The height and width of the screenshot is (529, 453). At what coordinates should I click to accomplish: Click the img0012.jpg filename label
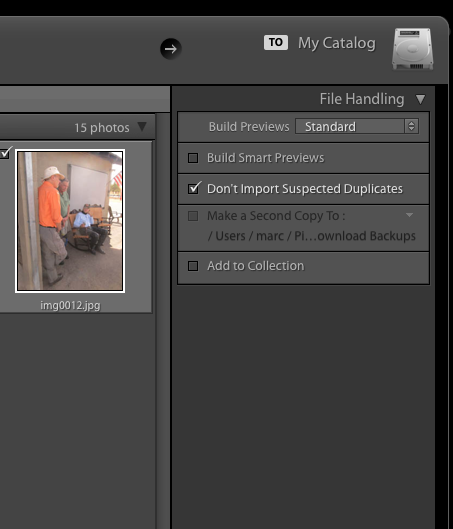coord(70,306)
